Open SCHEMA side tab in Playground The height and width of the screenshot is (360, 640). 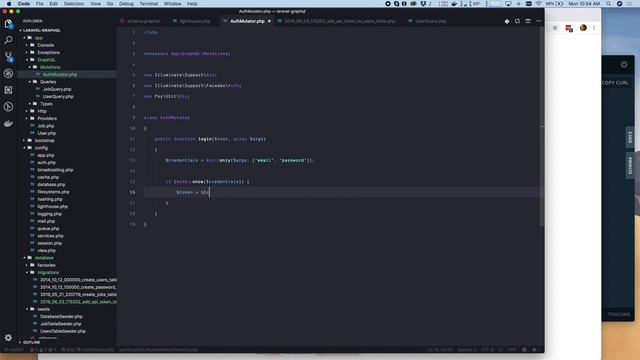click(630, 165)
